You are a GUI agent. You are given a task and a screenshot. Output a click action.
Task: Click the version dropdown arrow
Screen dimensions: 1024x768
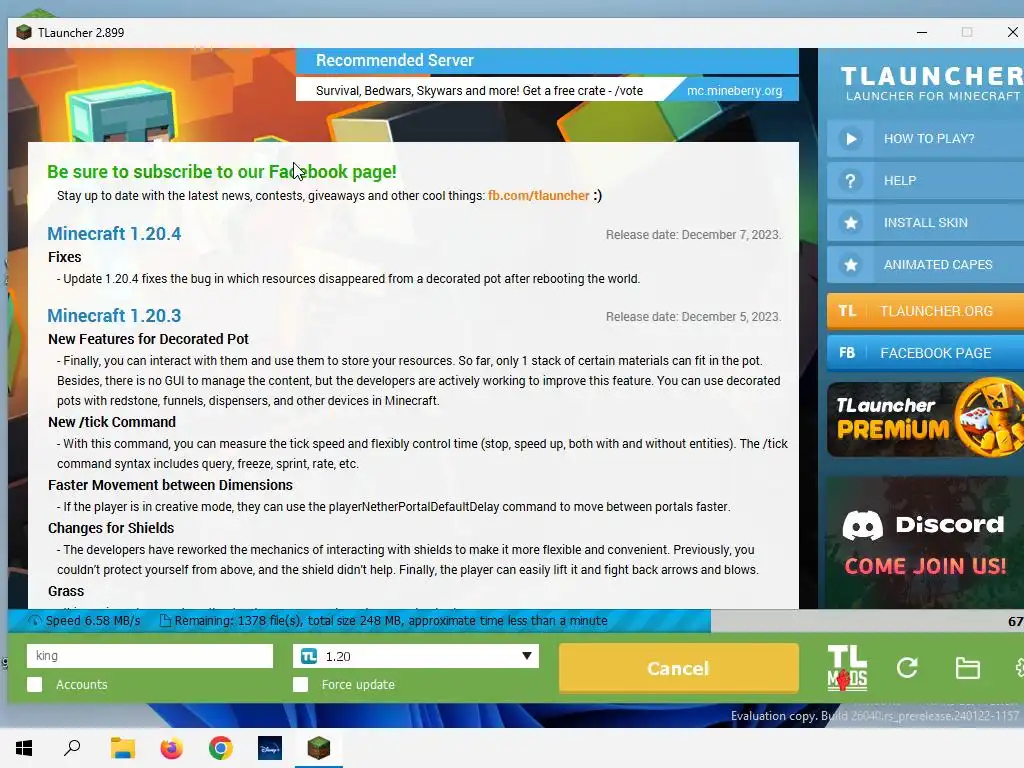pos(526,656)
